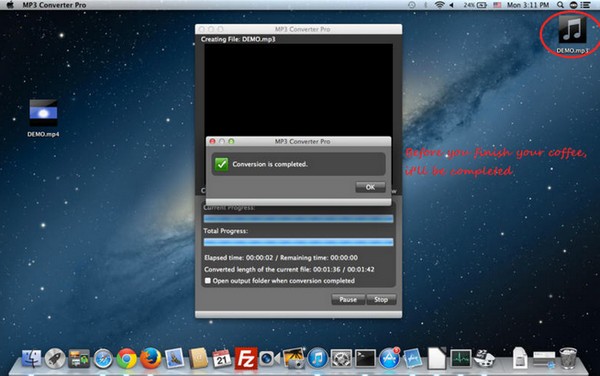The width and height of the screenshot is (600, 376).
Task: Open iTunes from the dock
Action: tap(317, 359)
